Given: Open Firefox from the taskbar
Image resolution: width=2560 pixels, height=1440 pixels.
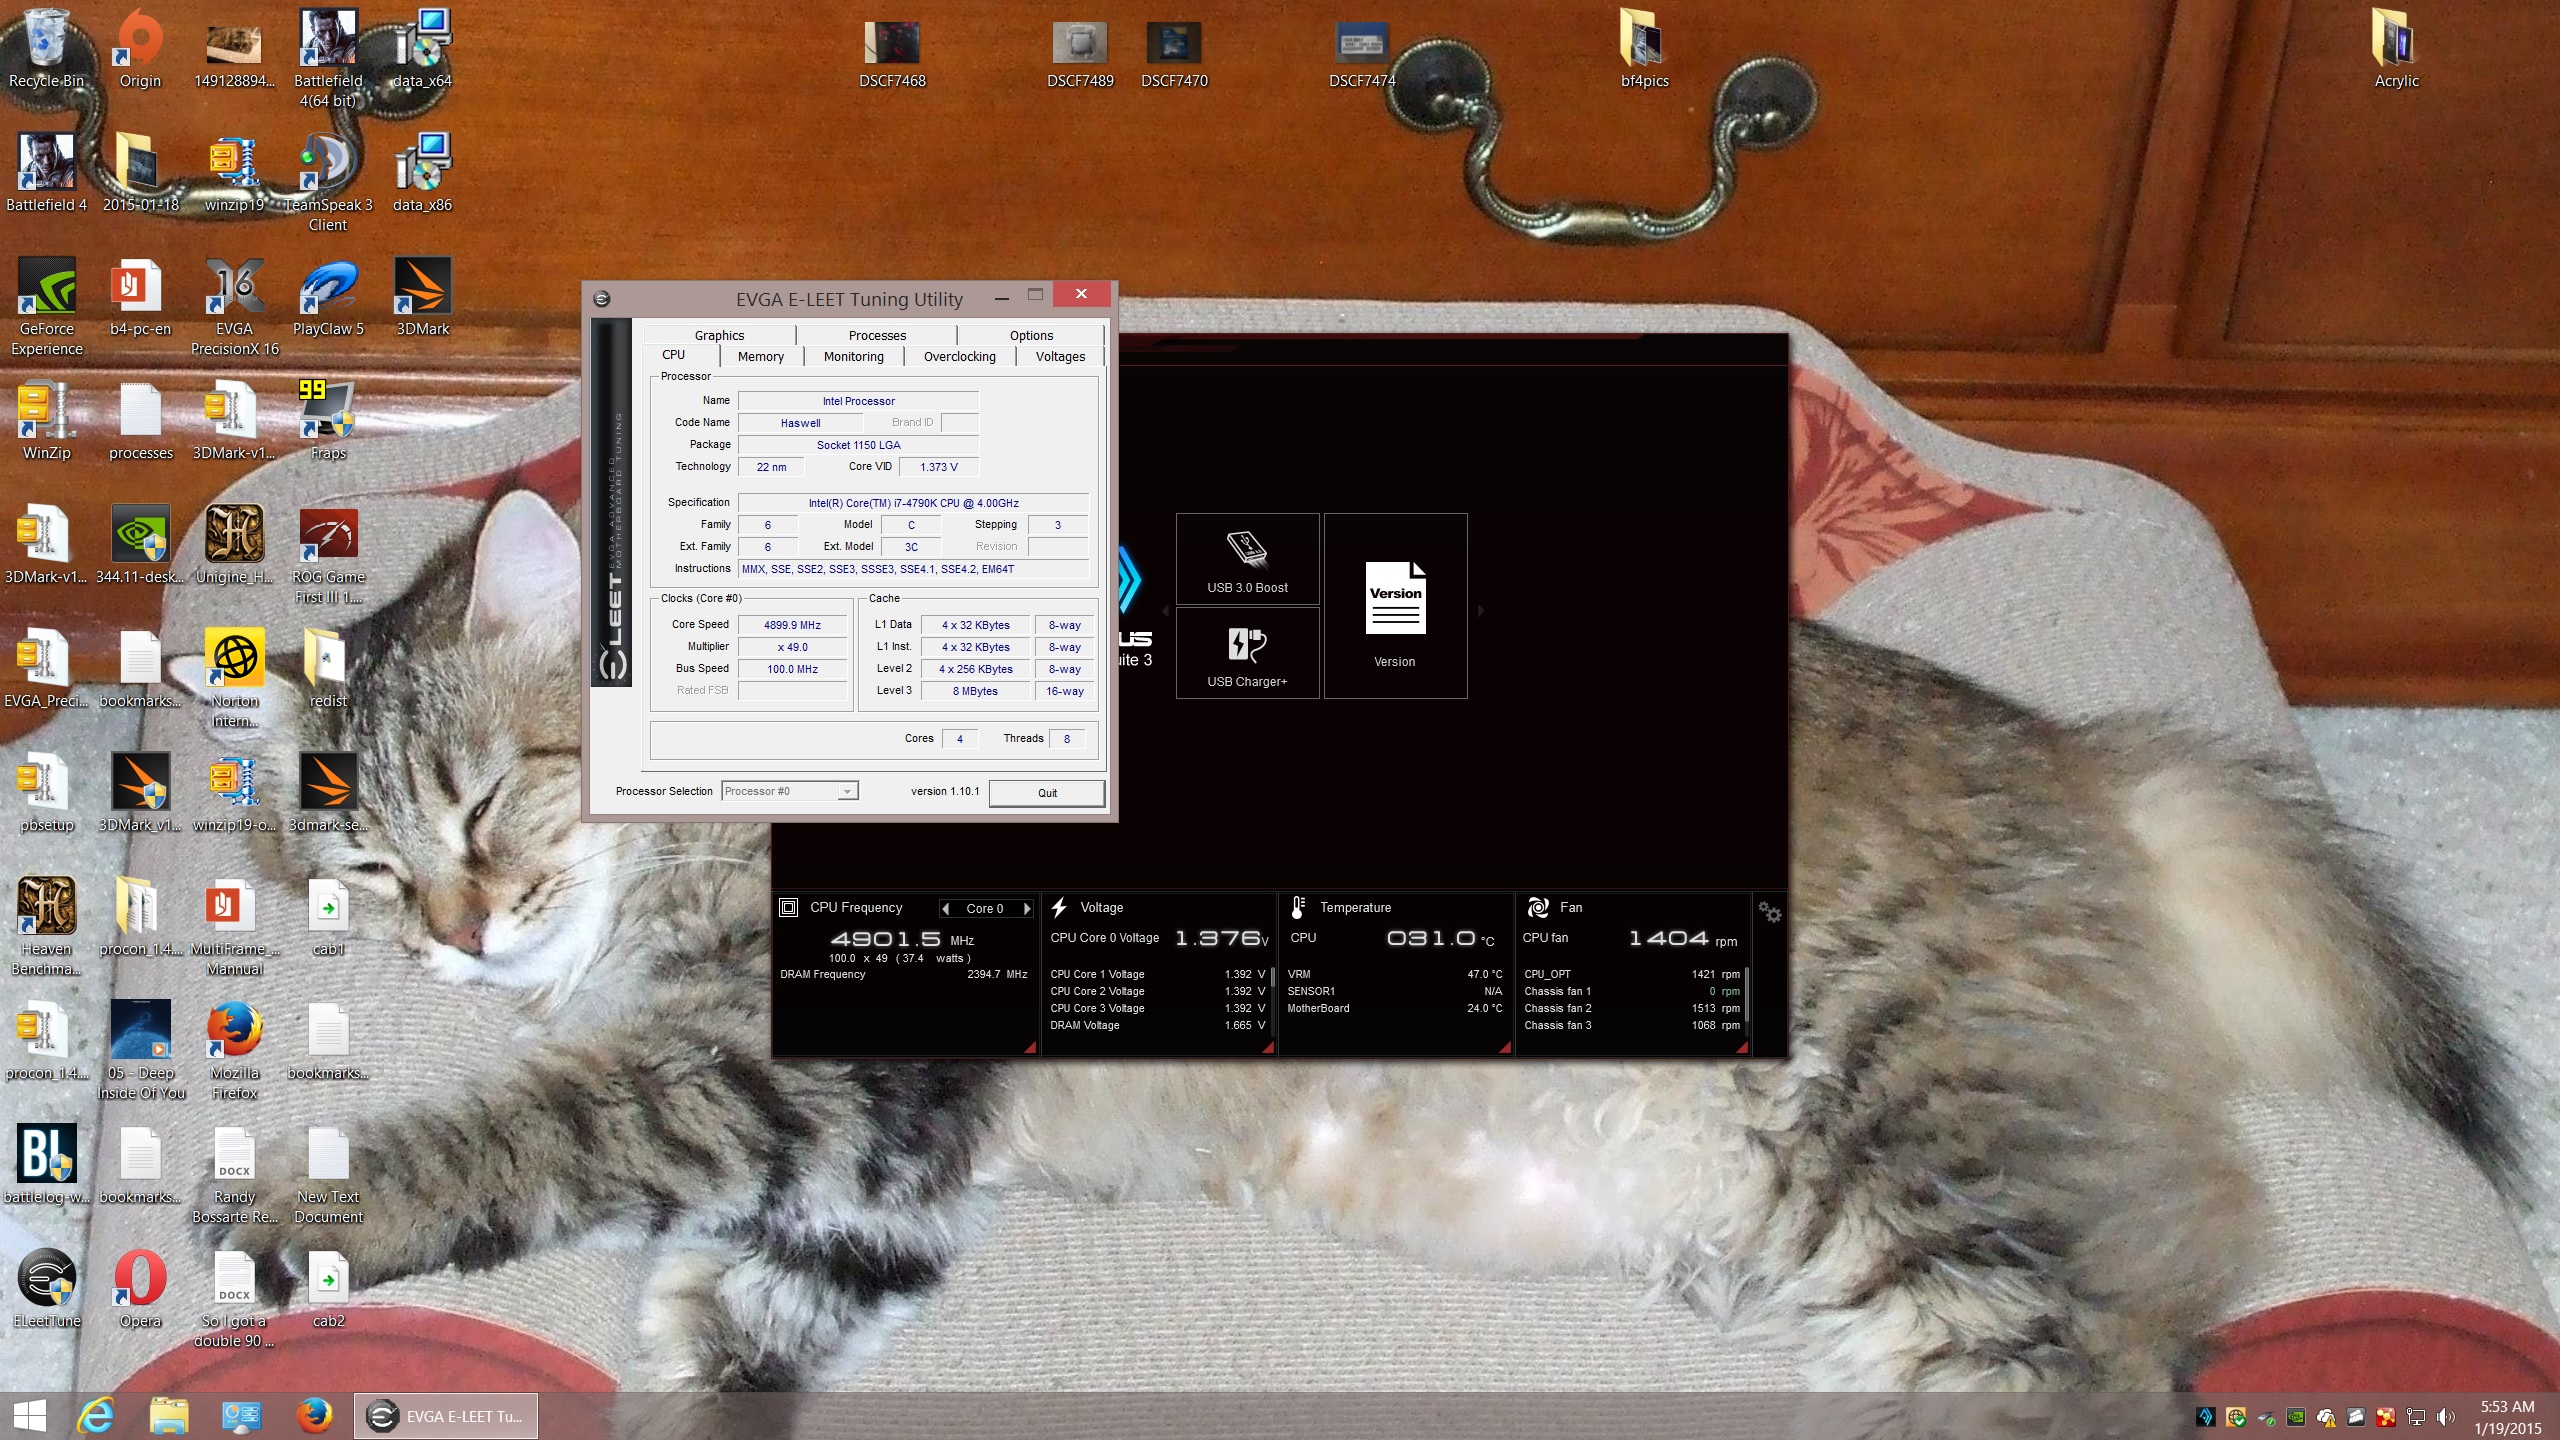Looking at the screenshot, I should pyautogui.click(x=314, y=1416).
